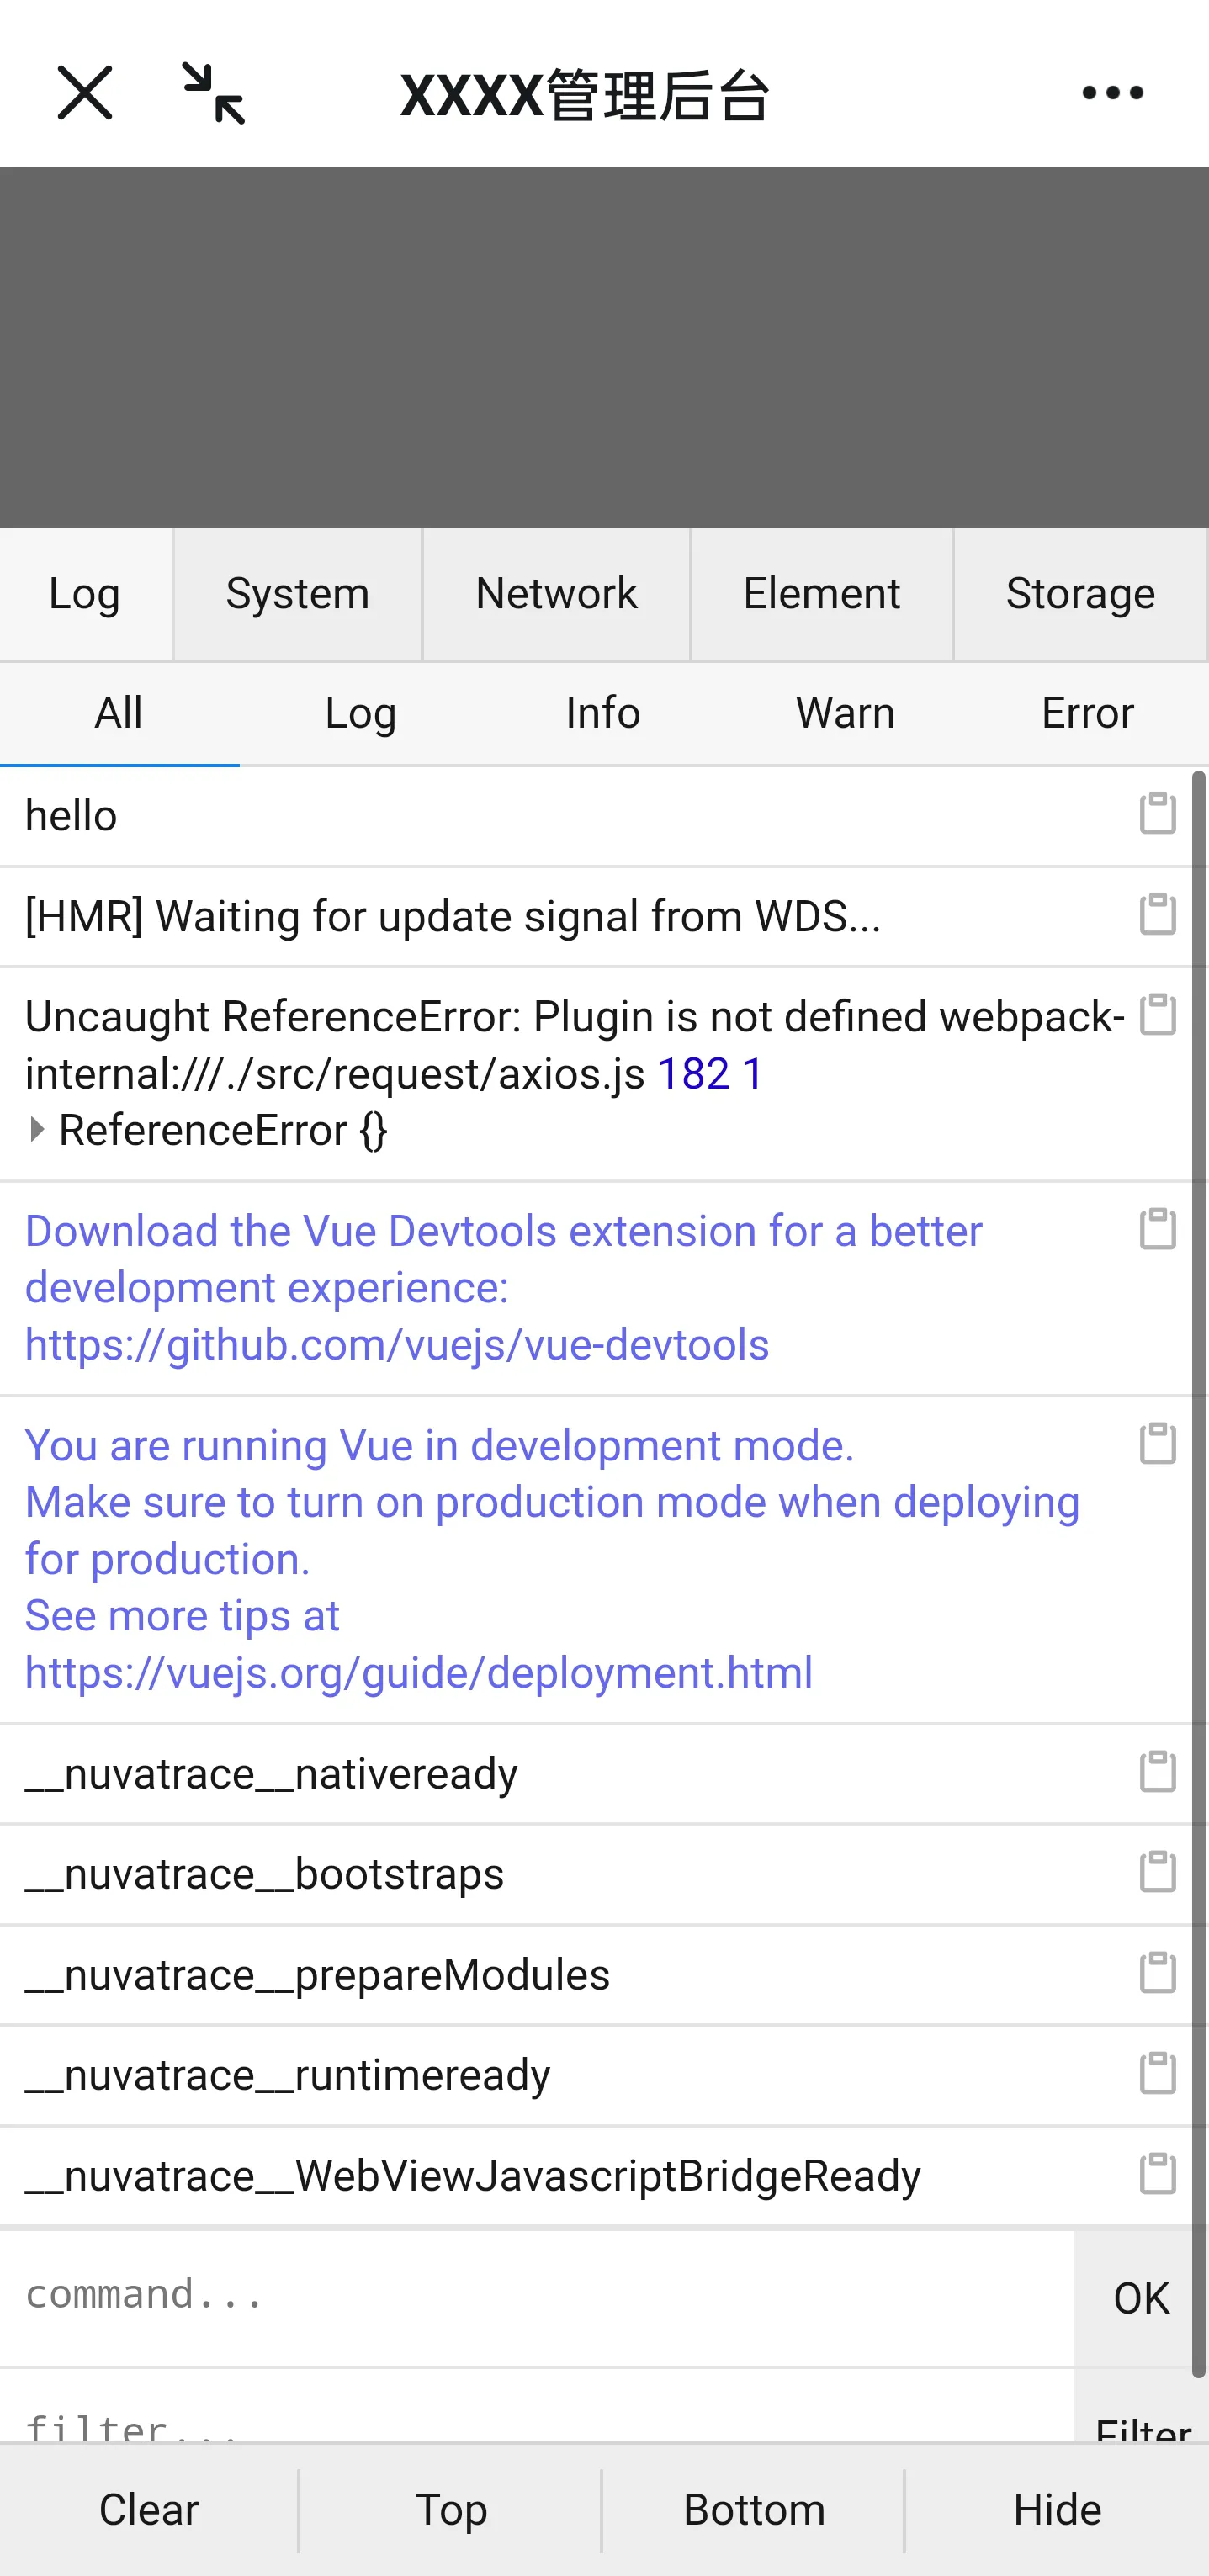The height and width of the screenshot is (2576, 1209).
Task: Filter logs by Warn level
Action: point(845,713)
